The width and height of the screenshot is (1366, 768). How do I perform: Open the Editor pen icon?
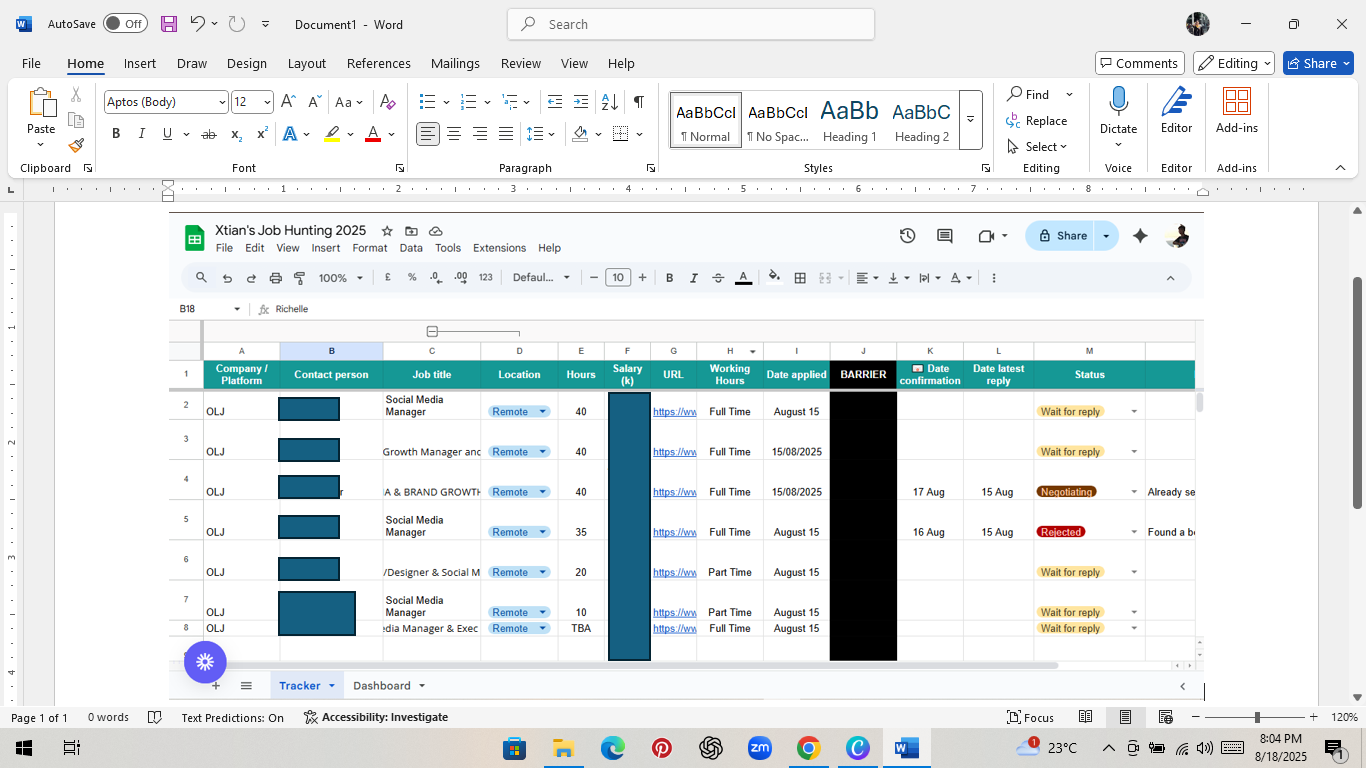pyautogui.click(x=1176, y=110)
